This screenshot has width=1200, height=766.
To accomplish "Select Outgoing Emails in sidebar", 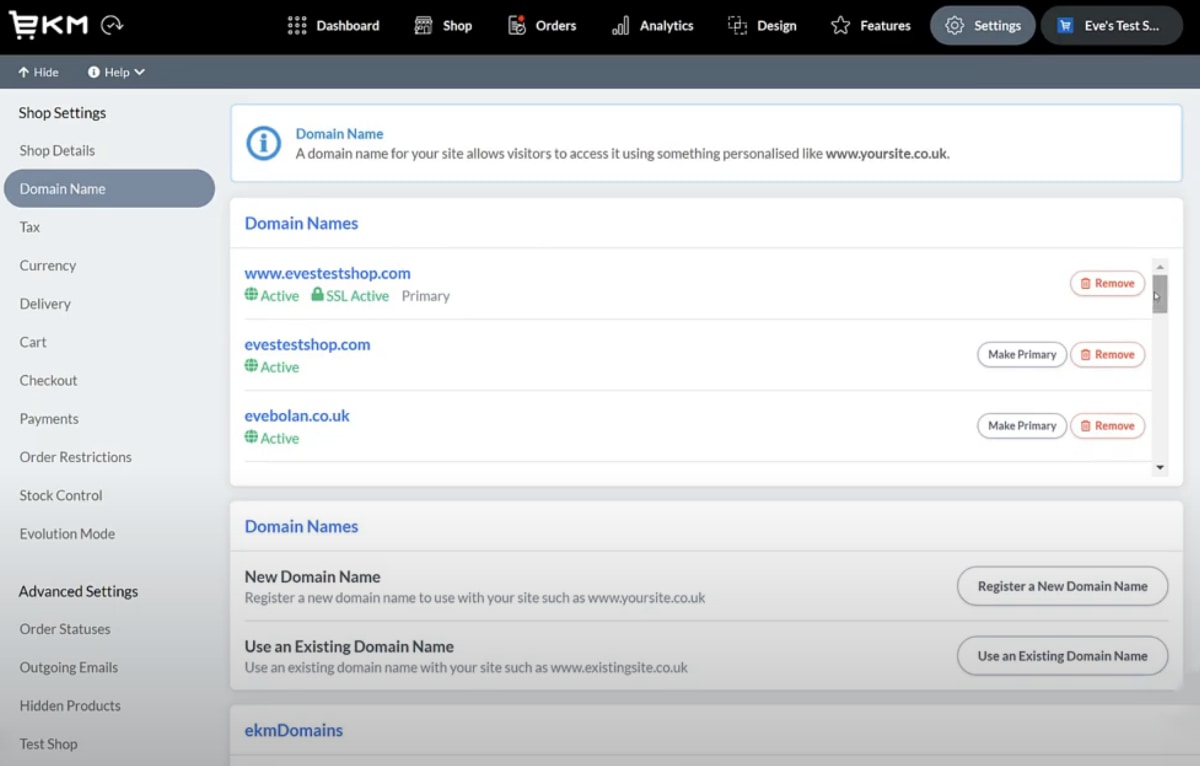I will coord(69,668).
